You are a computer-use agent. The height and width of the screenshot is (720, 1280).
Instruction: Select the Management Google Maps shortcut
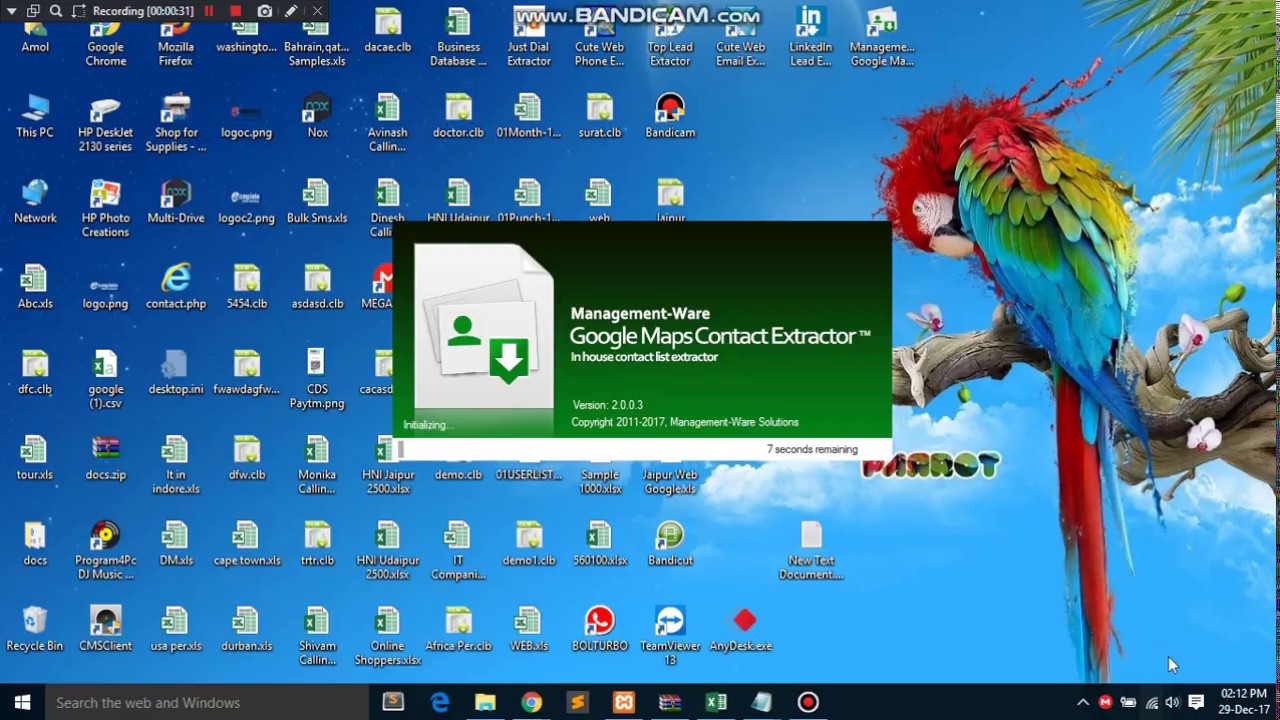tap(882, 38)
